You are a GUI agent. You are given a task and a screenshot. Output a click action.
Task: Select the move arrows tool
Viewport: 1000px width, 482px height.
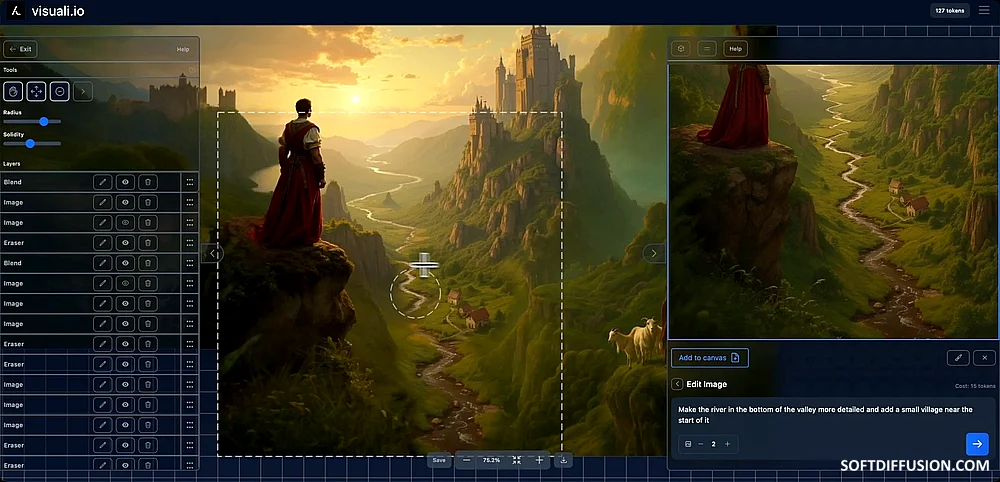click(36, 92)
